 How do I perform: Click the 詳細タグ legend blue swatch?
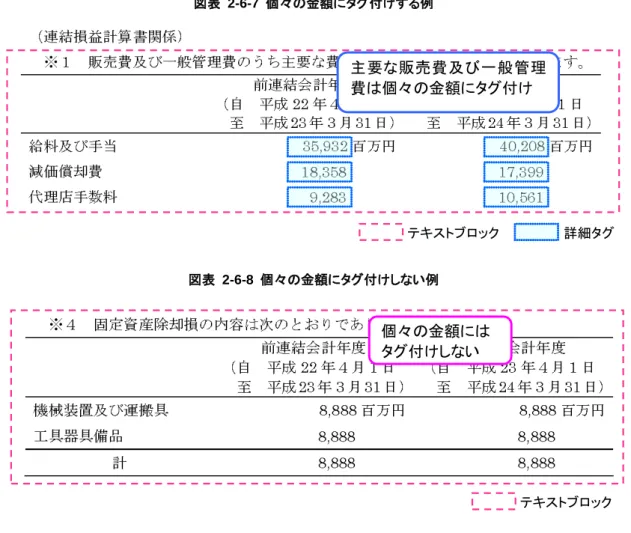tap(536, 232)
